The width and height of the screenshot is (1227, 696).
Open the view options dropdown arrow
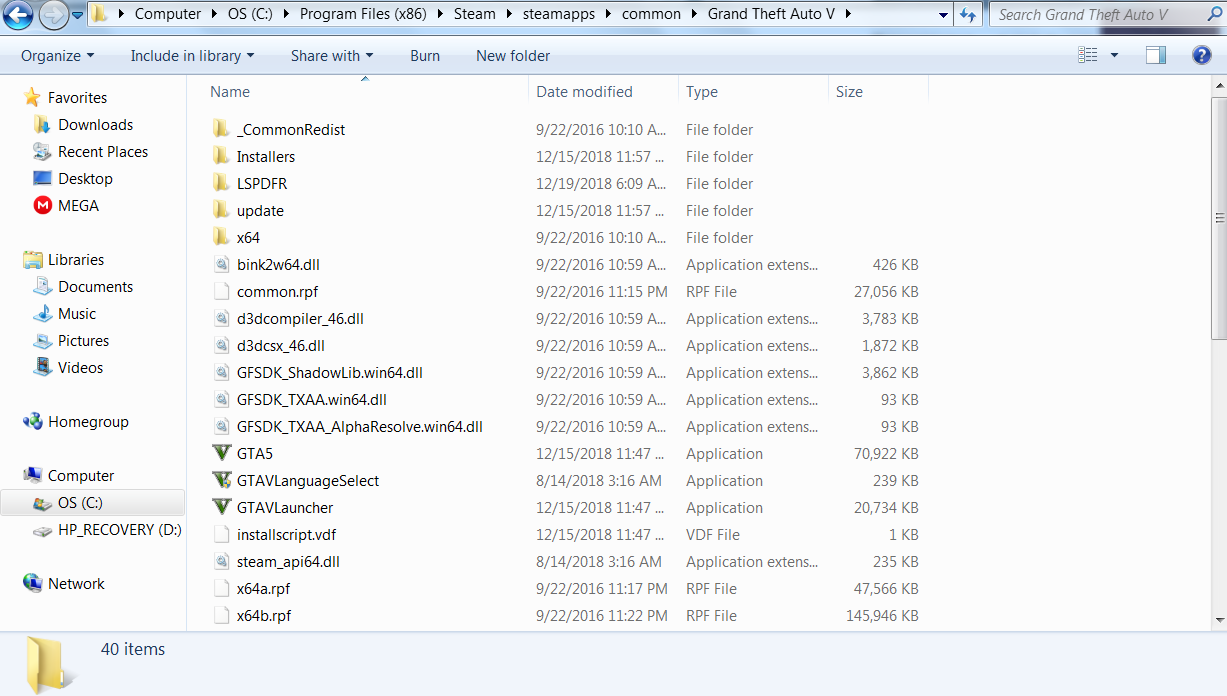click(1114, 56)
